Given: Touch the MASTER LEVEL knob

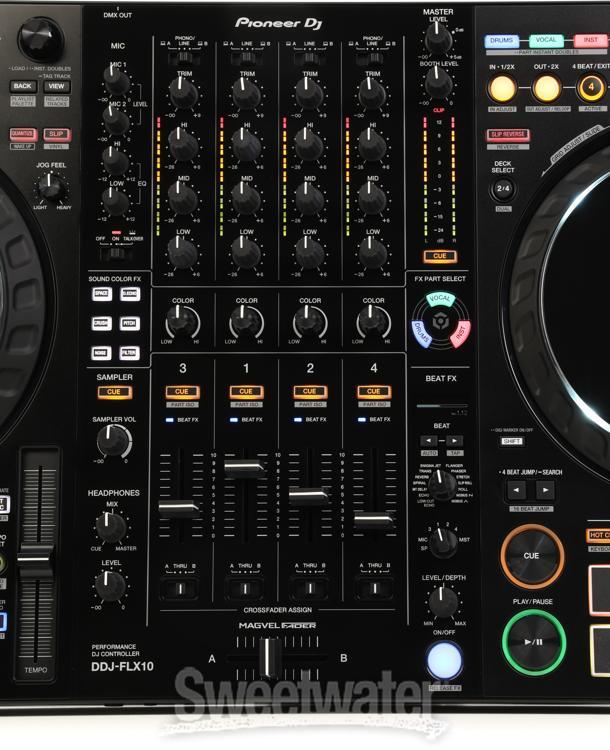Looking at the screenshot, I should click(x=439, y=39).
